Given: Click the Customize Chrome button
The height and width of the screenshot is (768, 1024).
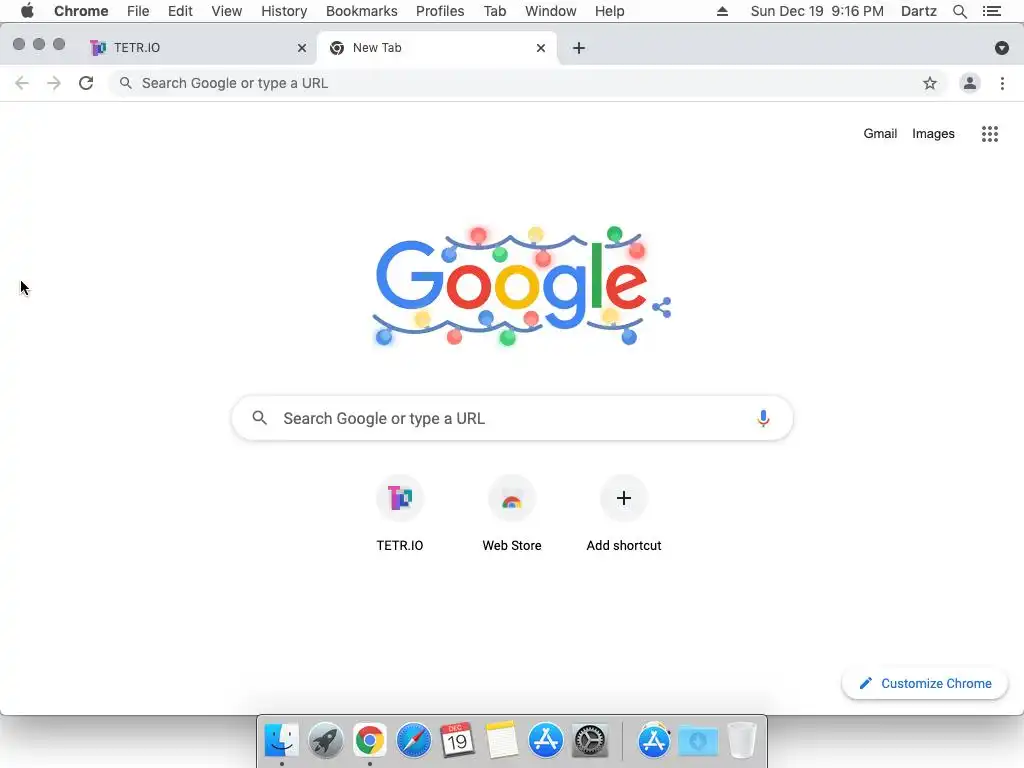Looking at the screenshot, I should 925,683.
